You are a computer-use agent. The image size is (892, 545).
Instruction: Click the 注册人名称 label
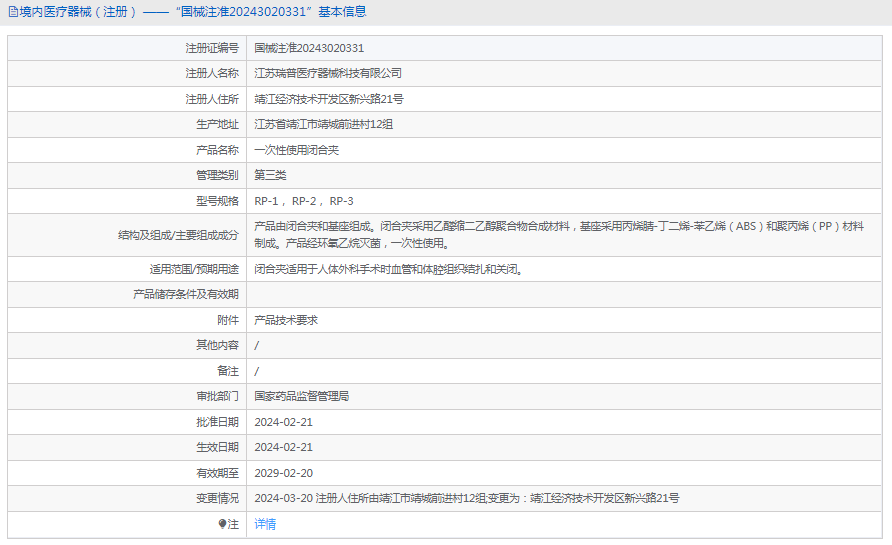212,73
